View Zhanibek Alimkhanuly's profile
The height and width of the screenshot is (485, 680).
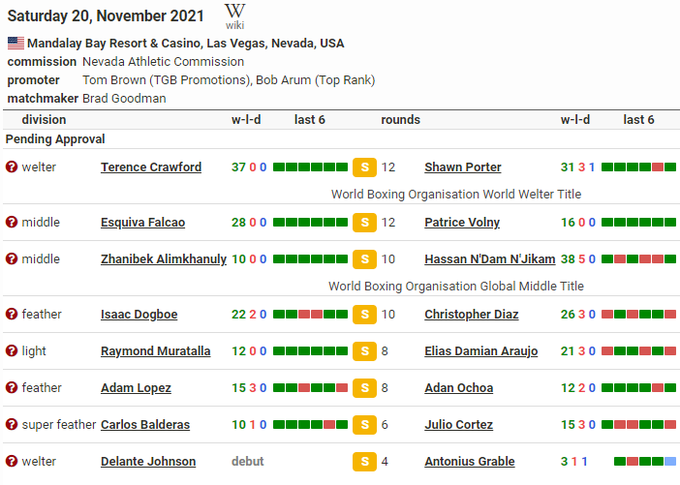(x=164, y=259)
